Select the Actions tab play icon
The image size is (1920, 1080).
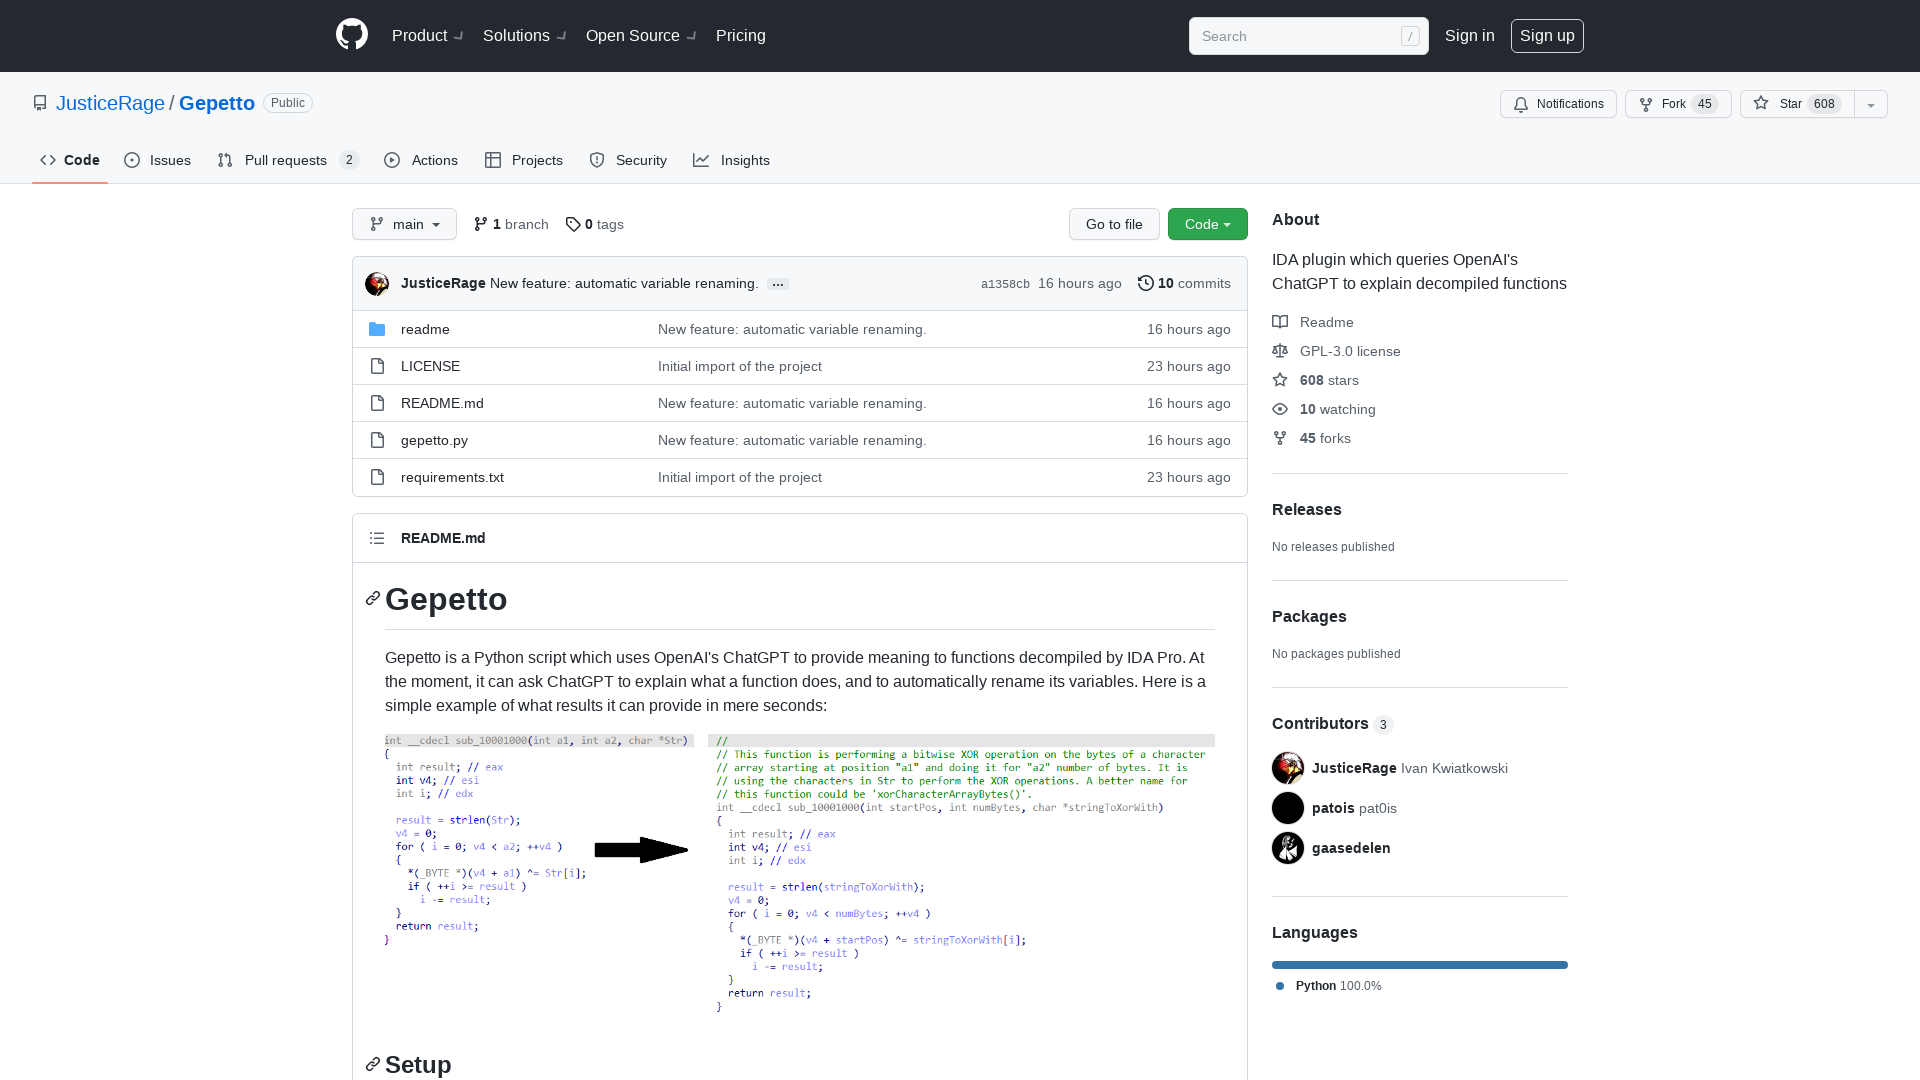coord(394,160)
